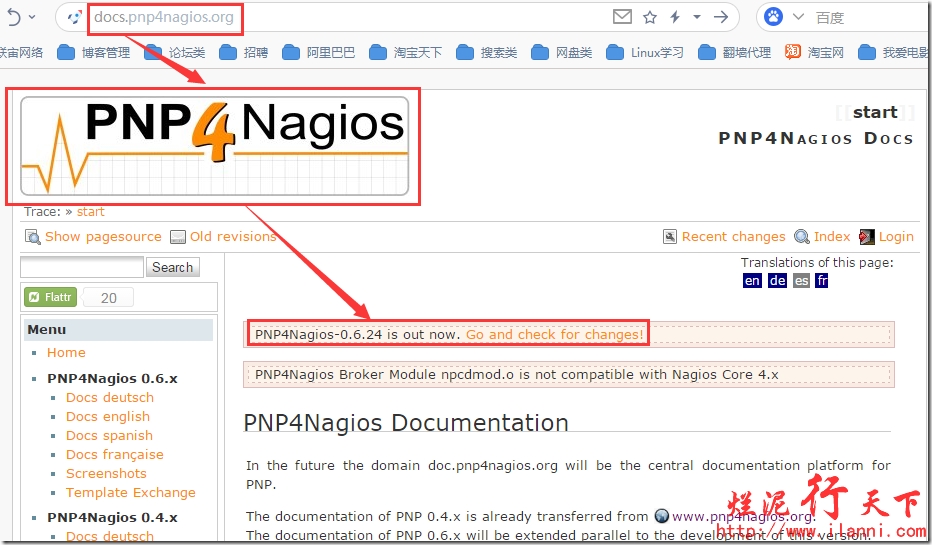Open Recent changes
932x545 pixels.
(x=725, y=237)
